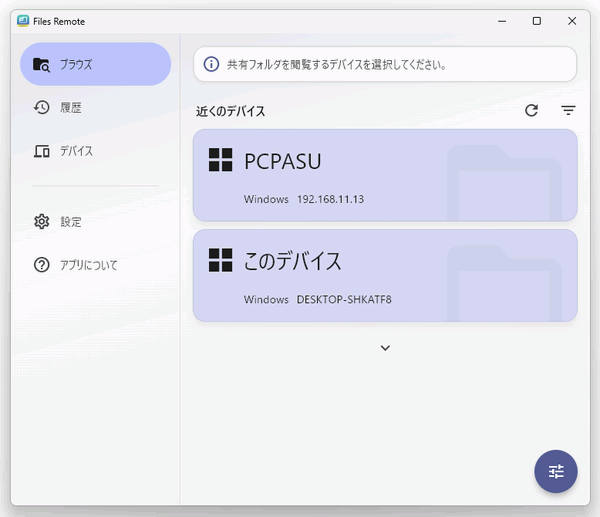Click the 共有フォルダを閲覧する info message
Screen dimensions: 600x517
pyautogui.click(x=337, y=65)
